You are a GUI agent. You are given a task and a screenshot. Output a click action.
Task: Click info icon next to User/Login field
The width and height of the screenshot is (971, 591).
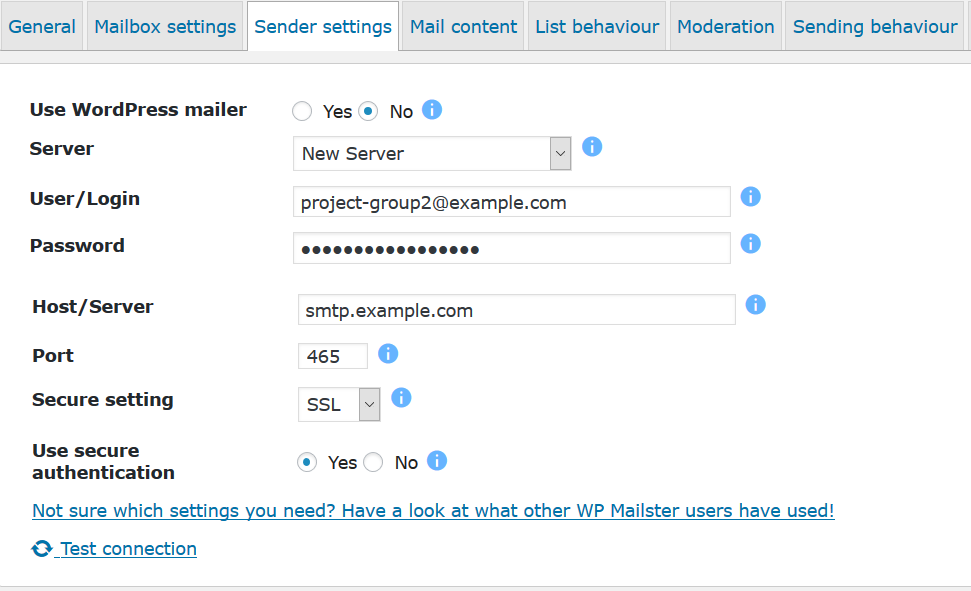click(x=751, y=197)
